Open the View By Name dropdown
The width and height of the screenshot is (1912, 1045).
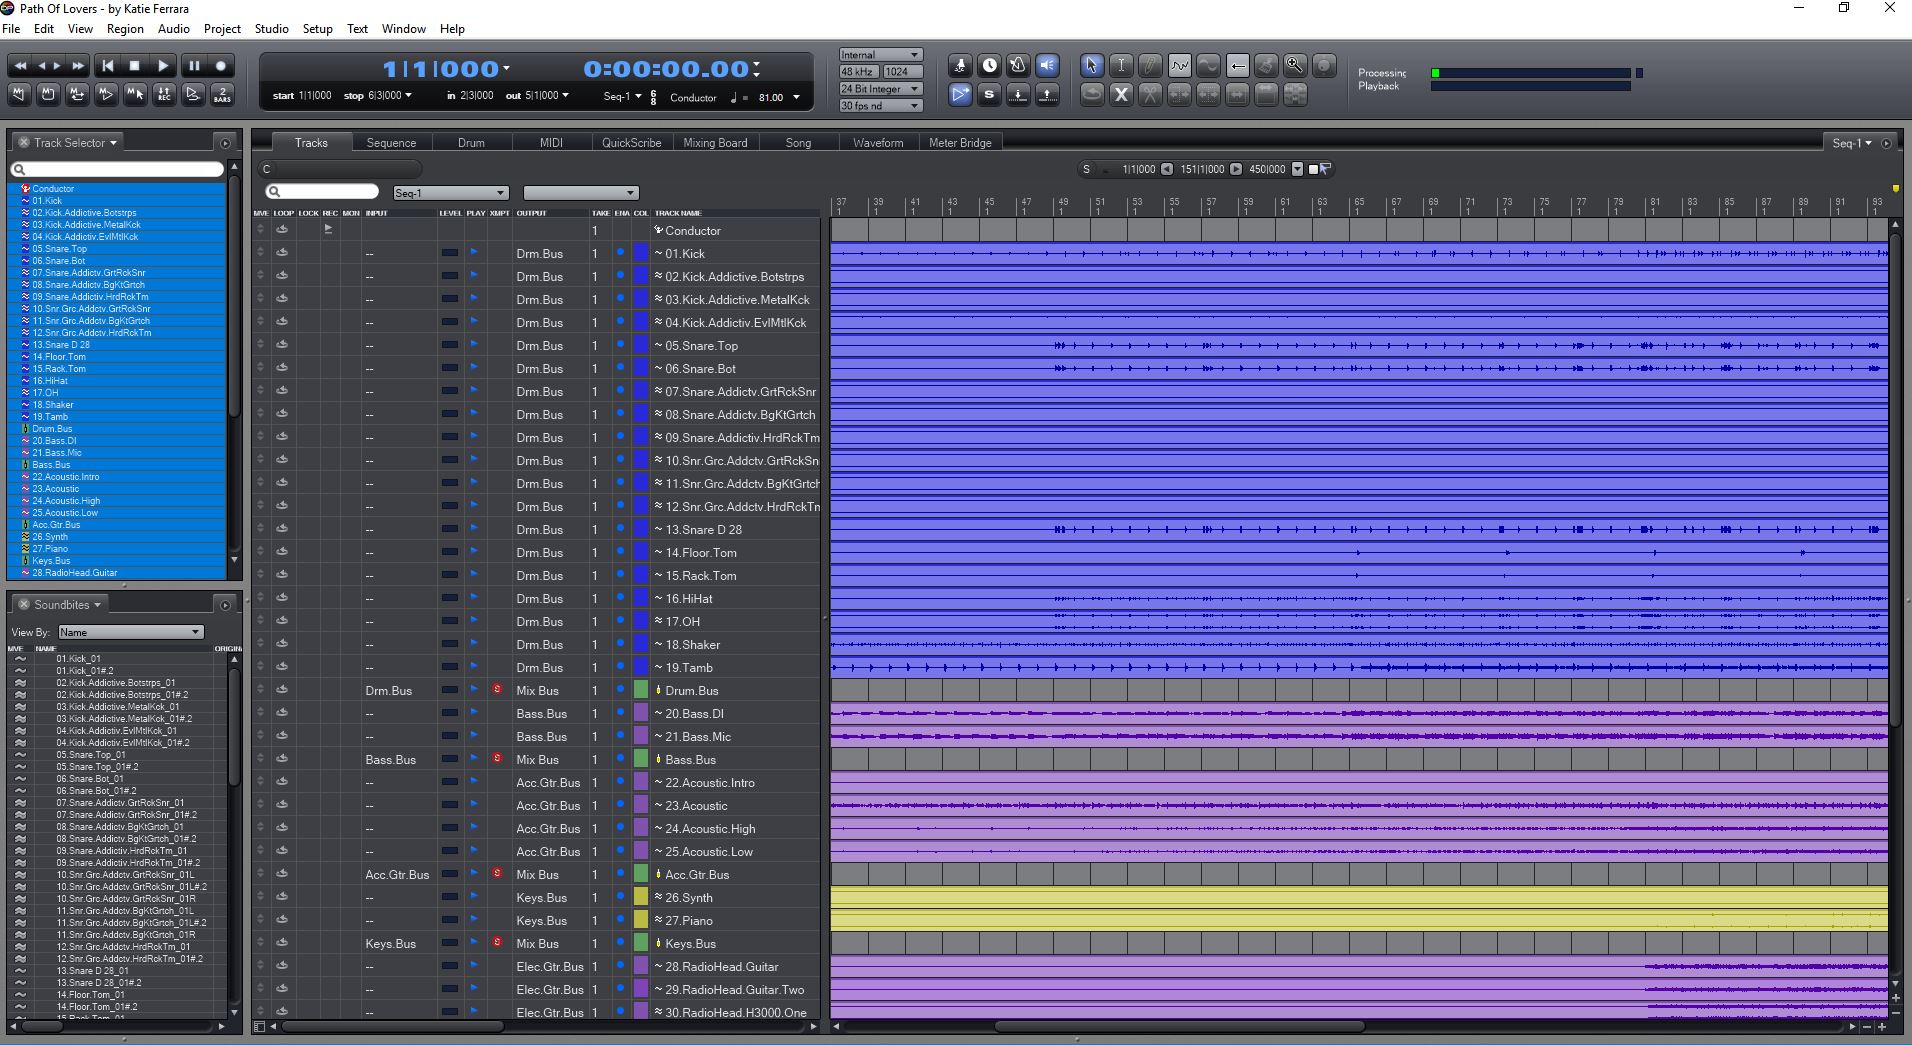point(131,632)
